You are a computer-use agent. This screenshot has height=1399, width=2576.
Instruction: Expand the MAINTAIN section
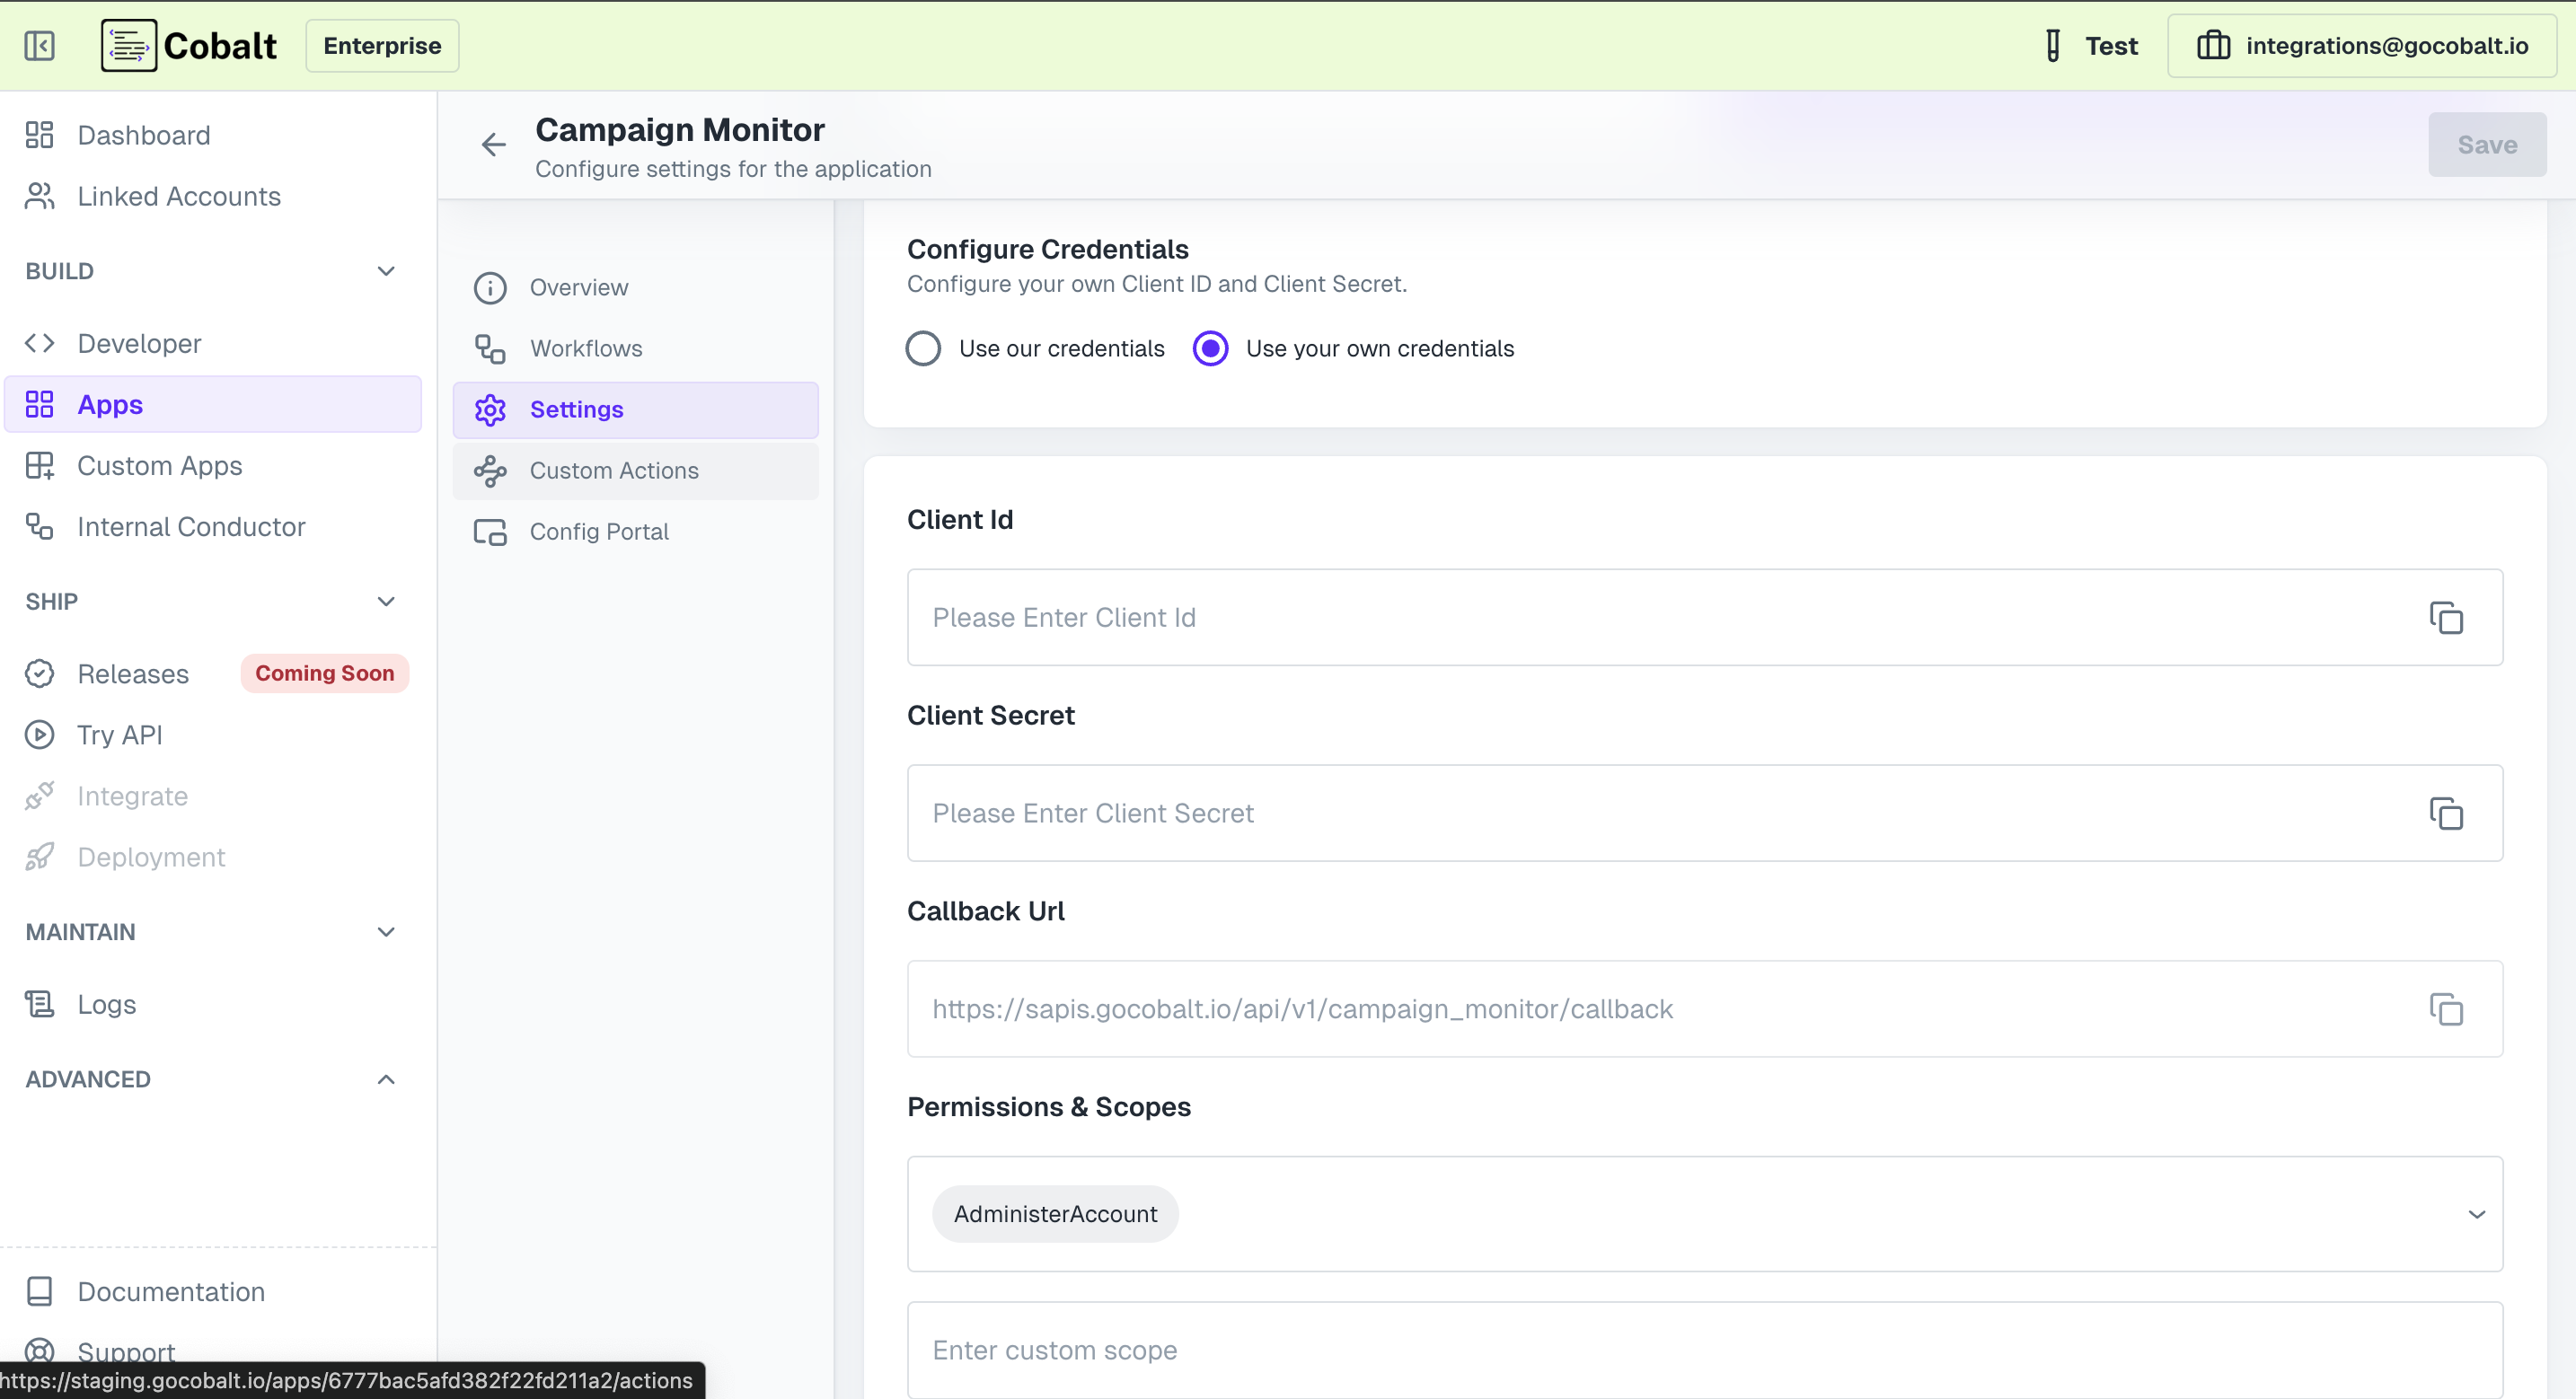[x=386, y=931]
